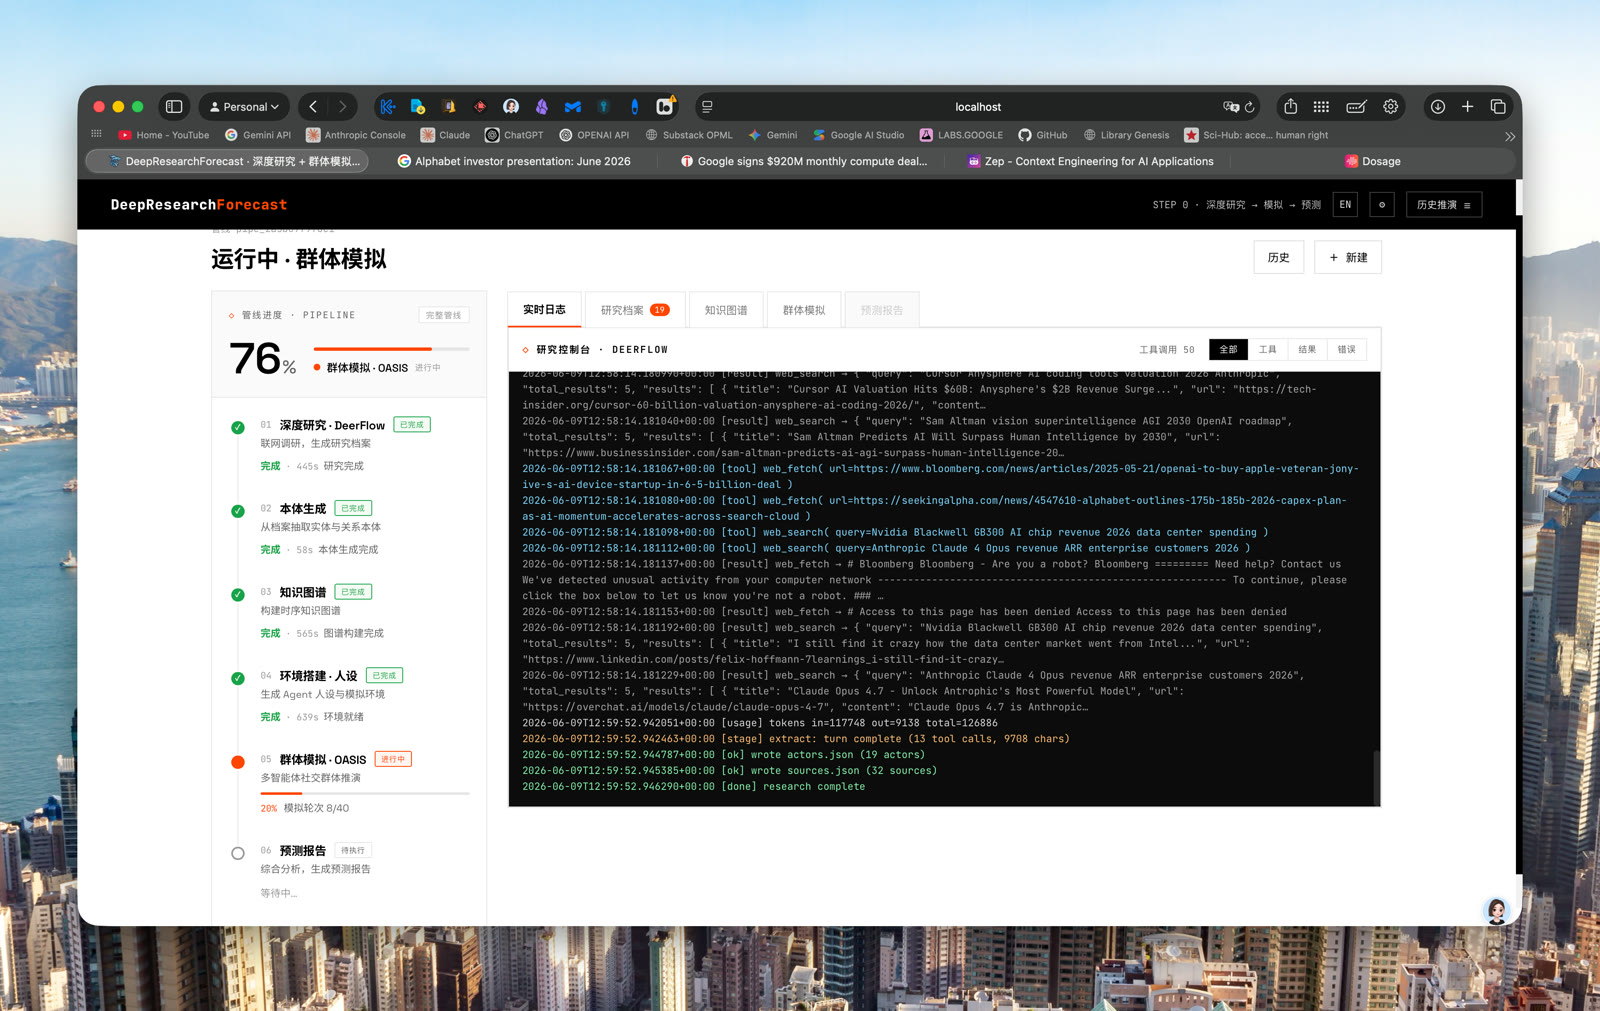Open the Library Genesis bookmark
This screenshot has height=1011, width=1600.
coord(1126,135)
